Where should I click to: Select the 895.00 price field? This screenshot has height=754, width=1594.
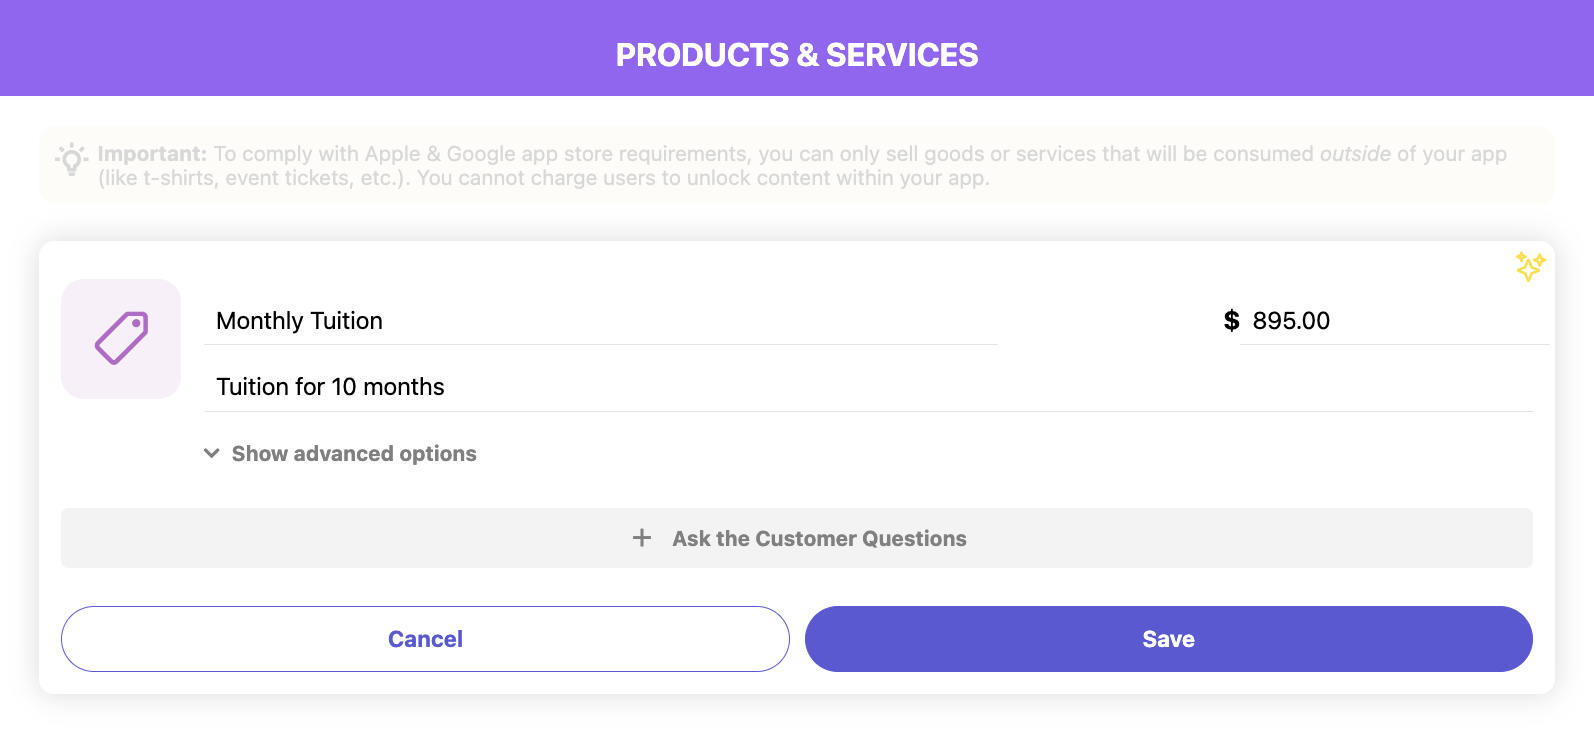coord(1394,321)
